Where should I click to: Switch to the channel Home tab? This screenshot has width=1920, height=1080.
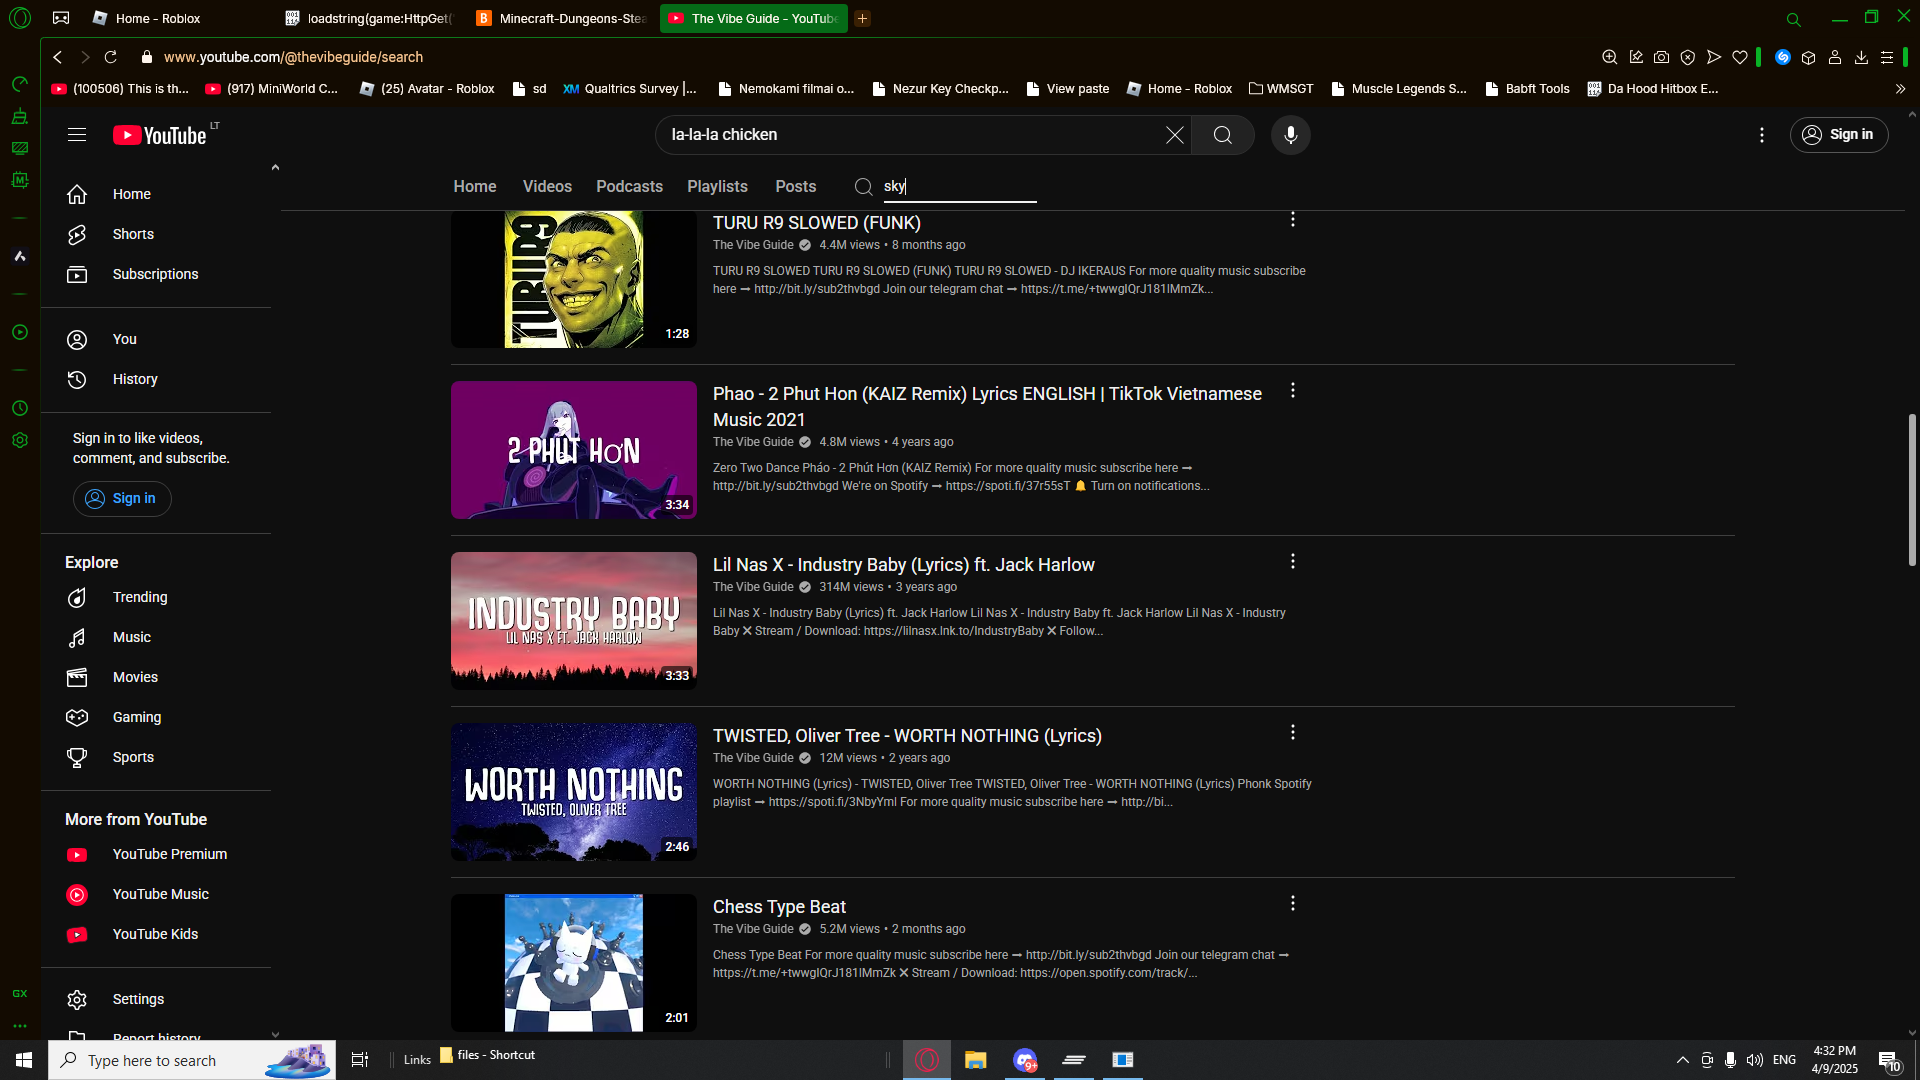click(475, 187)
